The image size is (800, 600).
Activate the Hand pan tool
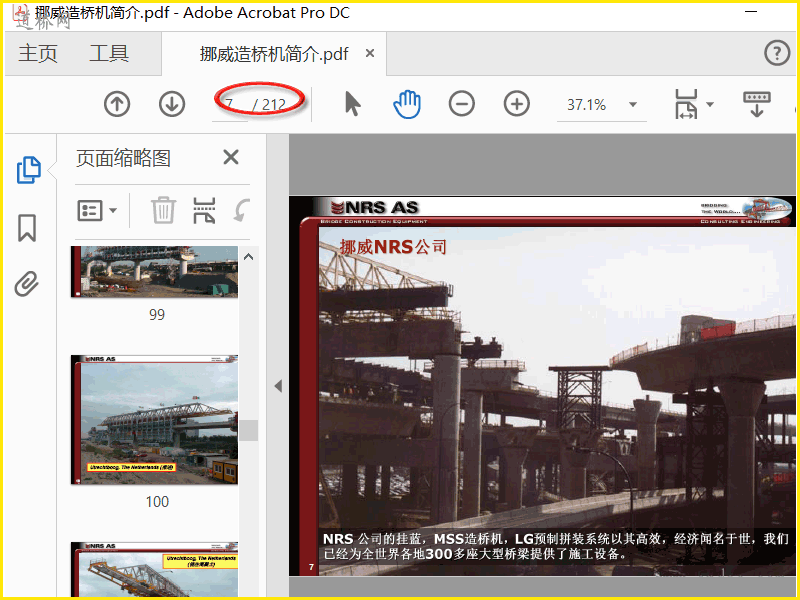(407, 104)
